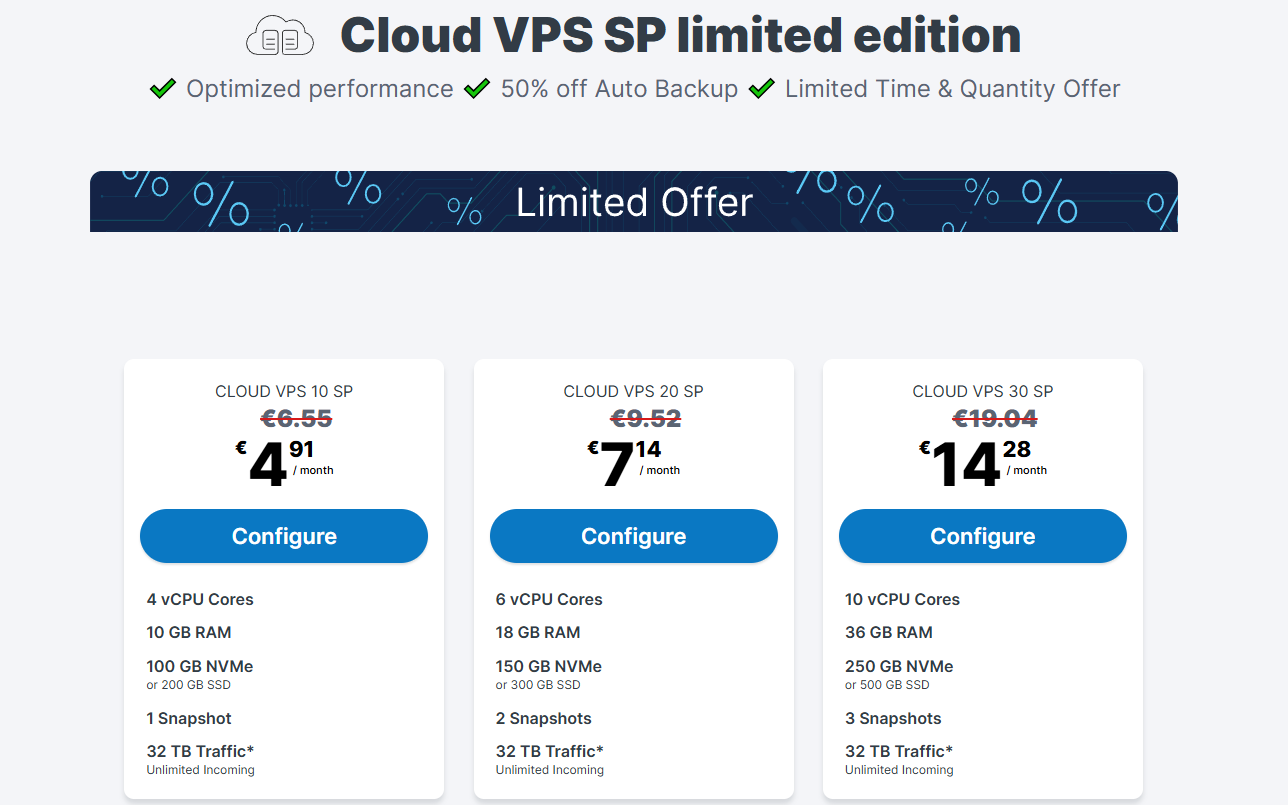Click the crossed-out €6.55 price

pyautogui.click(x=296, y=418)
